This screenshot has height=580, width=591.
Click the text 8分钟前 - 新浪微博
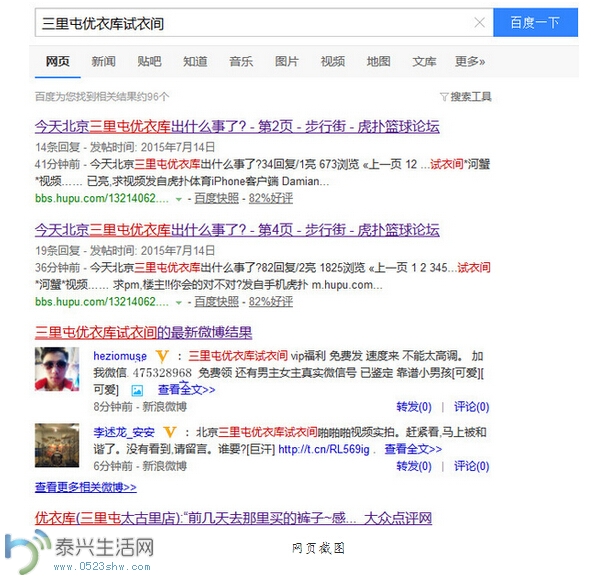[x=140, y=407]
